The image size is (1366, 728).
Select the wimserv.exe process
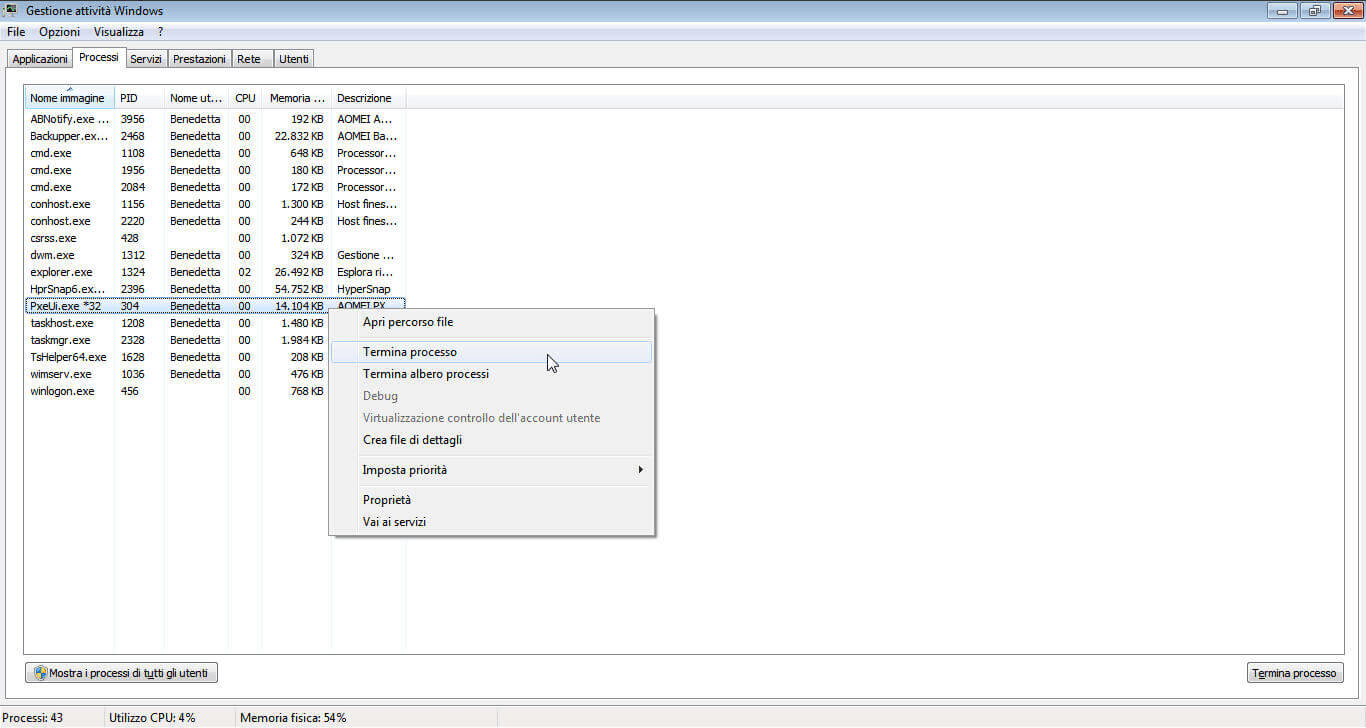(x=177, y=374)
